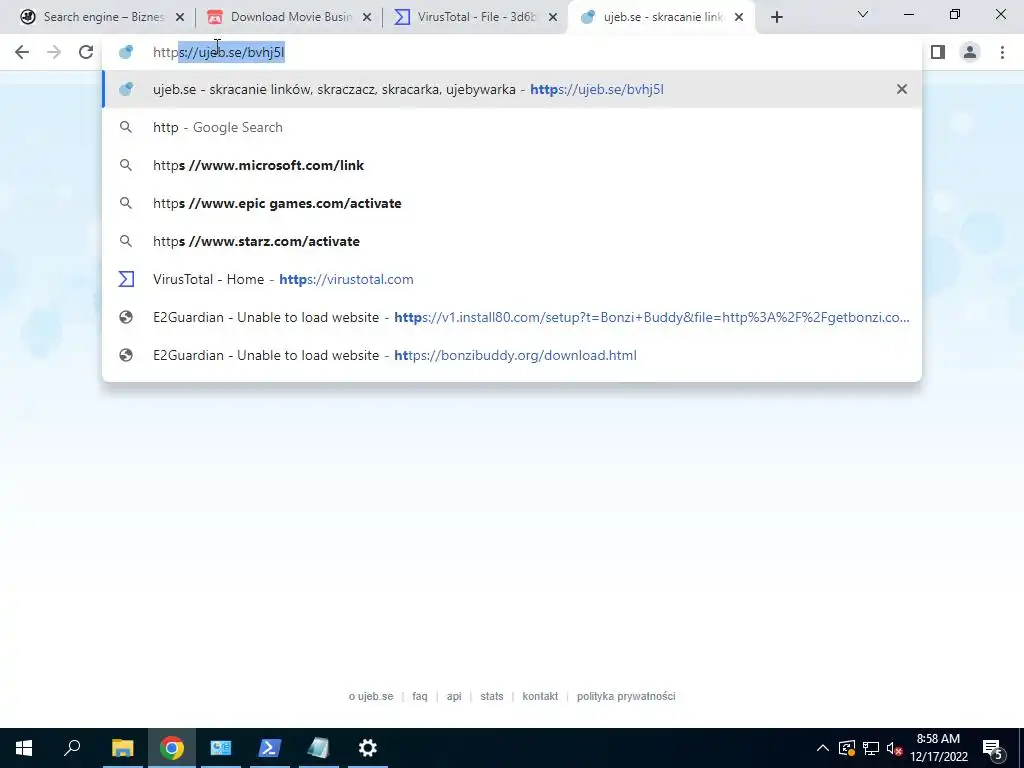
Task: Open Windows taskbar search
Action: [x=72, y=748]
